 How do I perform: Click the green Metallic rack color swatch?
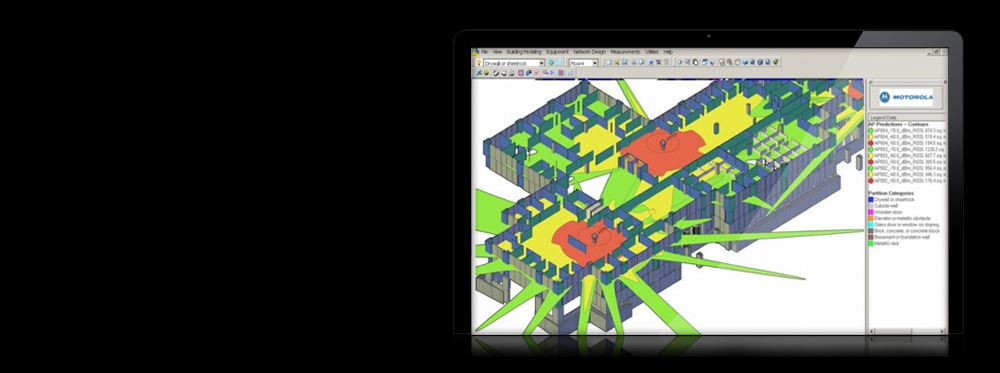pyautogui.click(x=871, y=244)
